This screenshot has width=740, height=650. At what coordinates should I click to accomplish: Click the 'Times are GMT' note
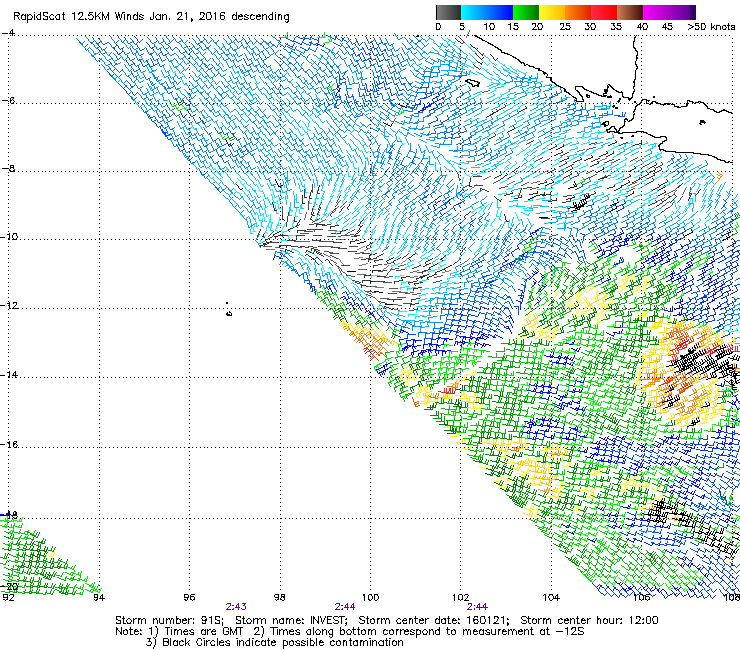tap(204, 632)
